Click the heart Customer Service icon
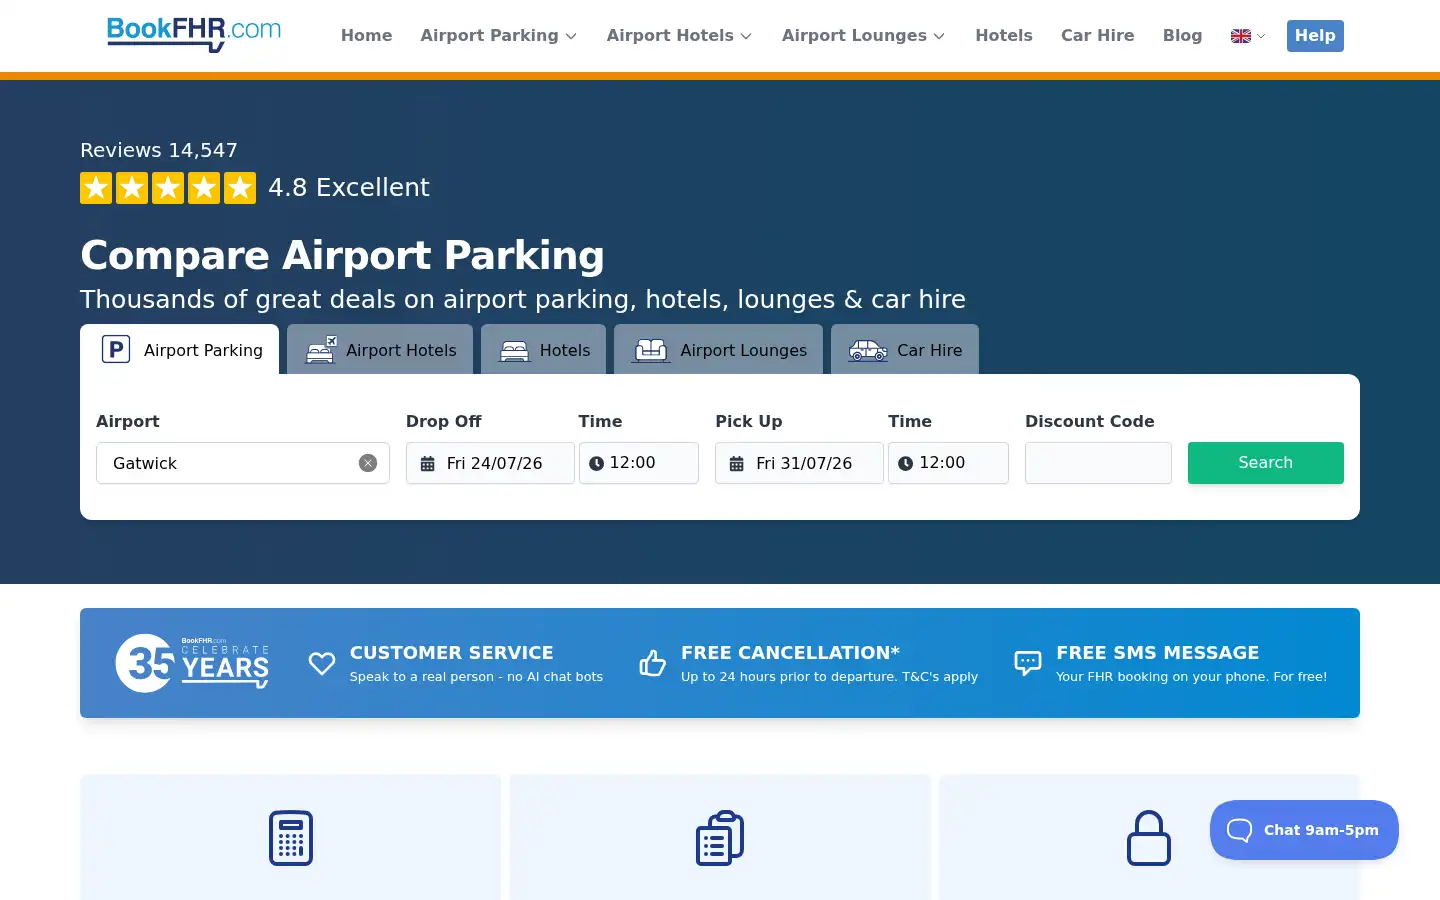Screen dimensions: 1440x900 click(x=322, y=663)
